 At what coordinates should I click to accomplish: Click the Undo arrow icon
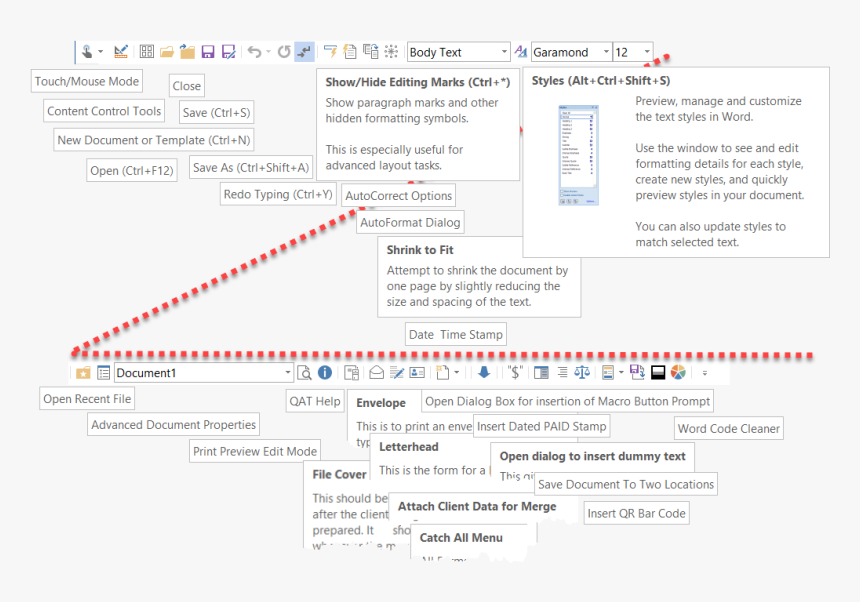pos(254,52)
